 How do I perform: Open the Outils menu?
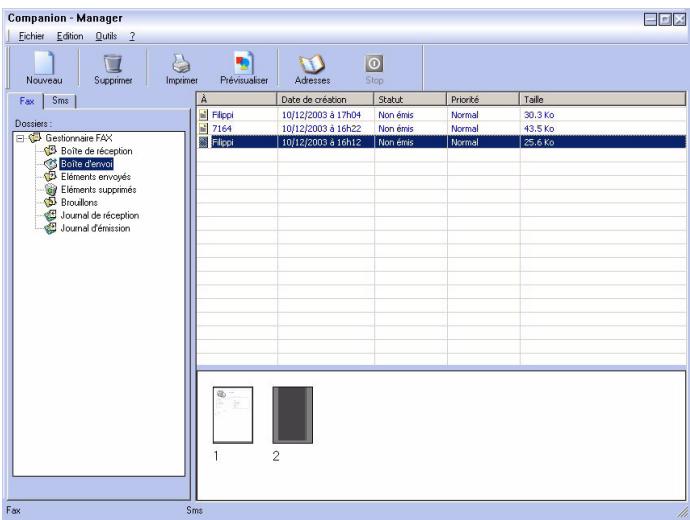pyautogui.click(x=106, y=36)
